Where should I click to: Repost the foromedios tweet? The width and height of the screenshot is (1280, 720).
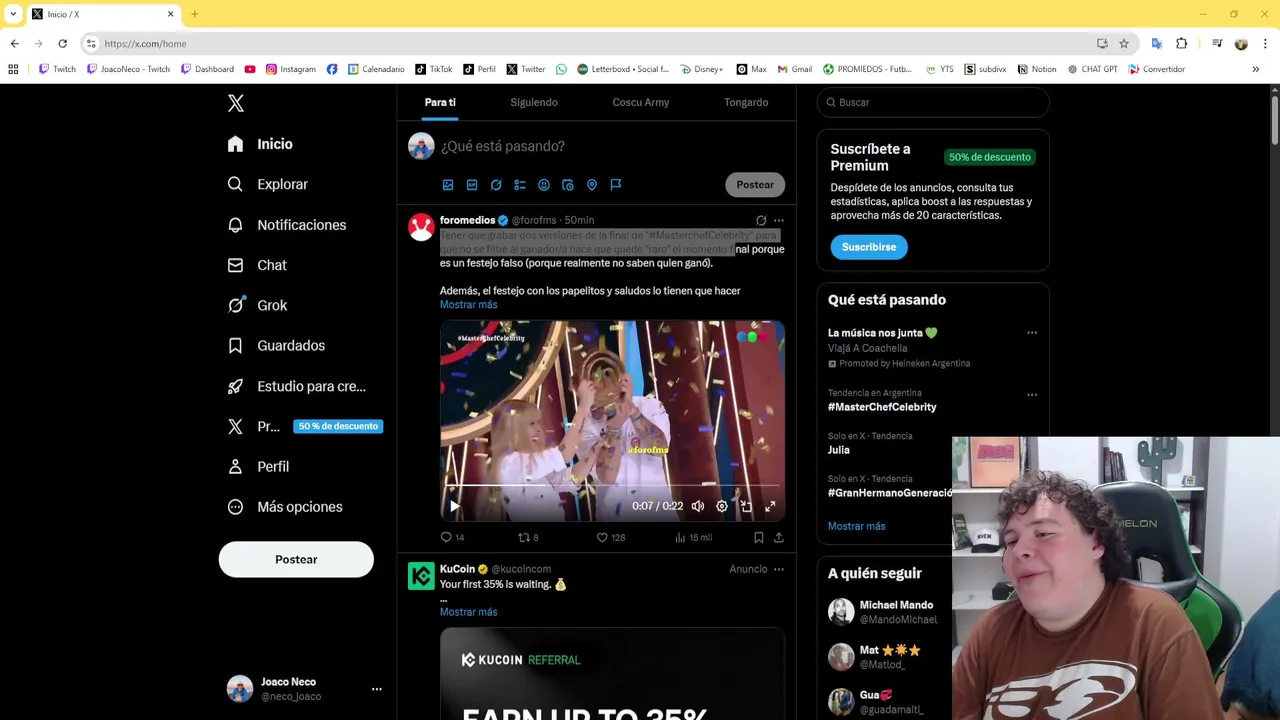click(x=528, y=537)
